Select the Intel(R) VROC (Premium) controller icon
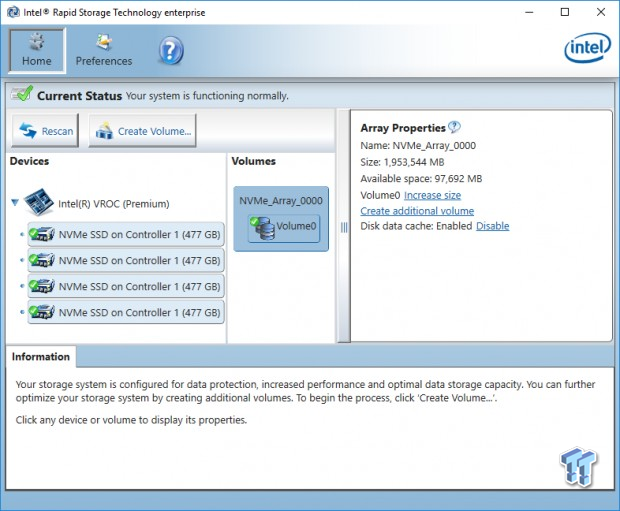Screen dimensions: 620x511 point(39,202)
